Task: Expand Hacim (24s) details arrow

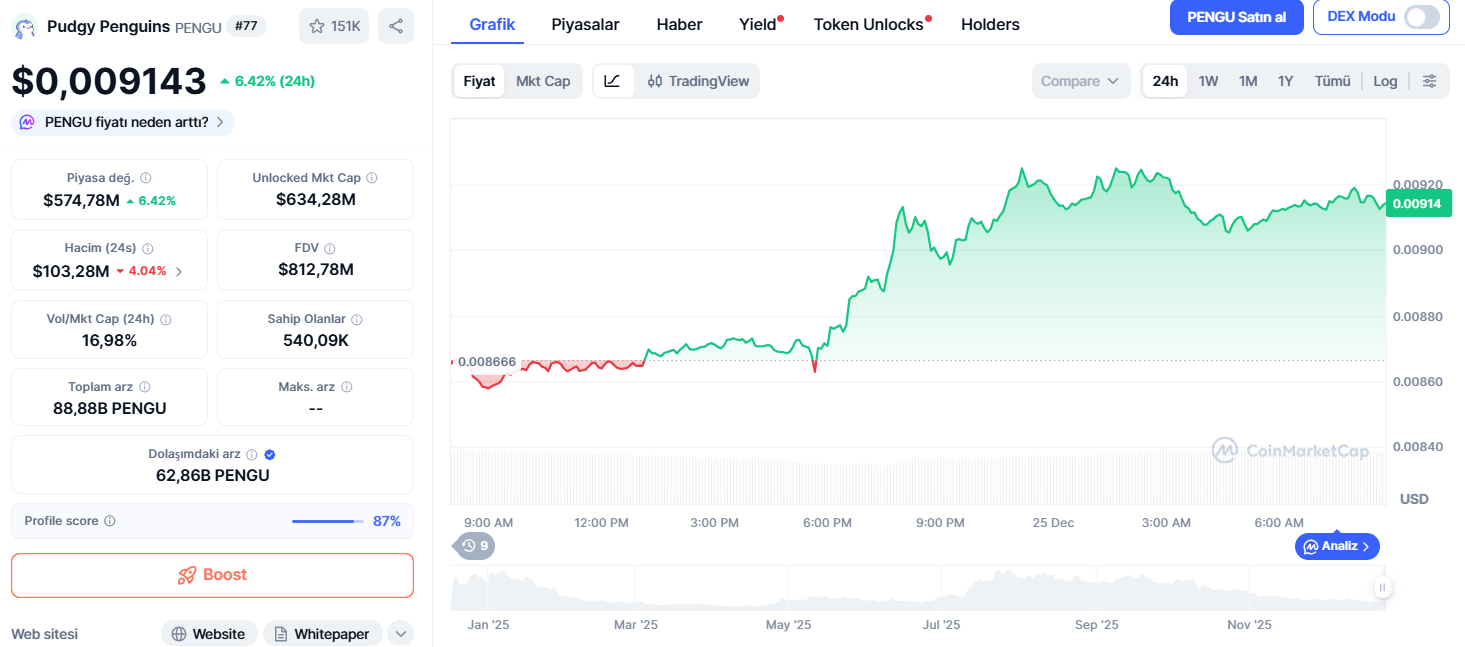Action: (x=179, y=271)
